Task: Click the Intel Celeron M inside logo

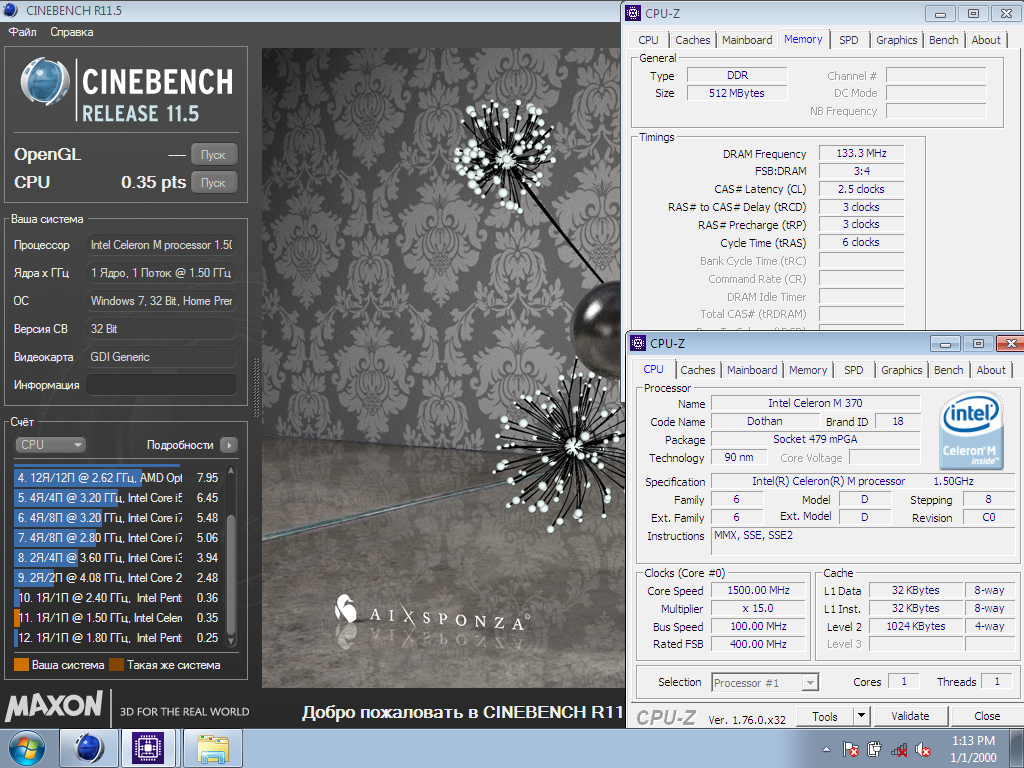Action: [x=970, y=432]
